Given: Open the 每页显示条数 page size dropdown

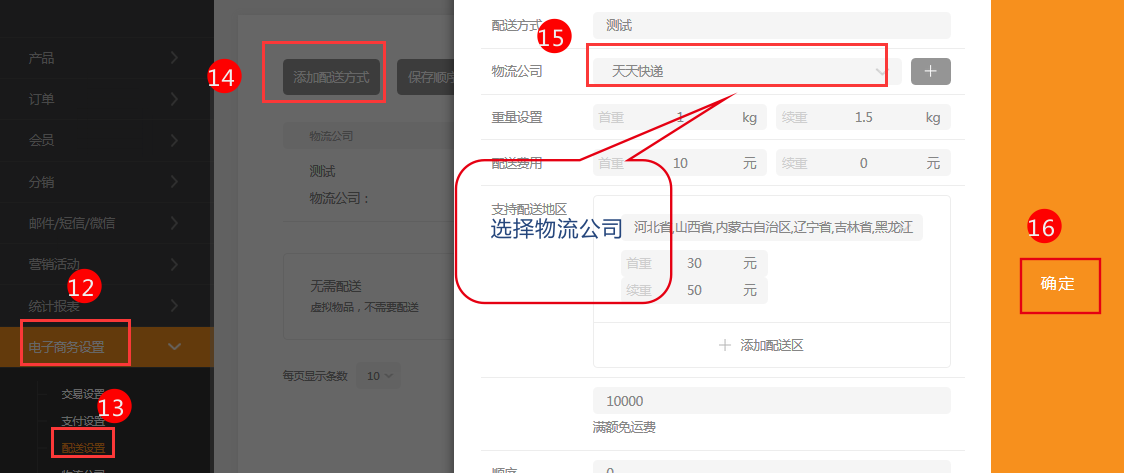Looking at the screenshot, I should click(381, 376).
